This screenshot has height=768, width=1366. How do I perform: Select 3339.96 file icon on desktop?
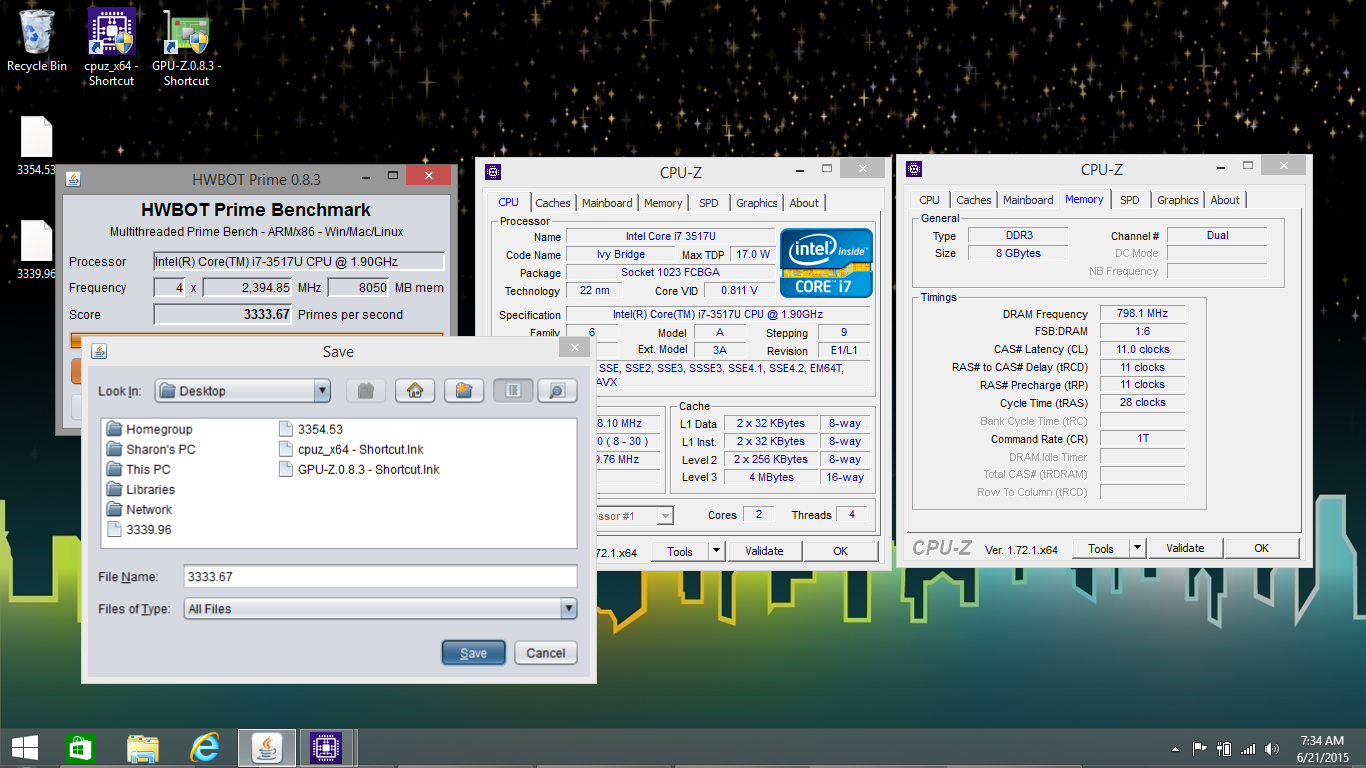pyautogui.click(x=36, y=250)
